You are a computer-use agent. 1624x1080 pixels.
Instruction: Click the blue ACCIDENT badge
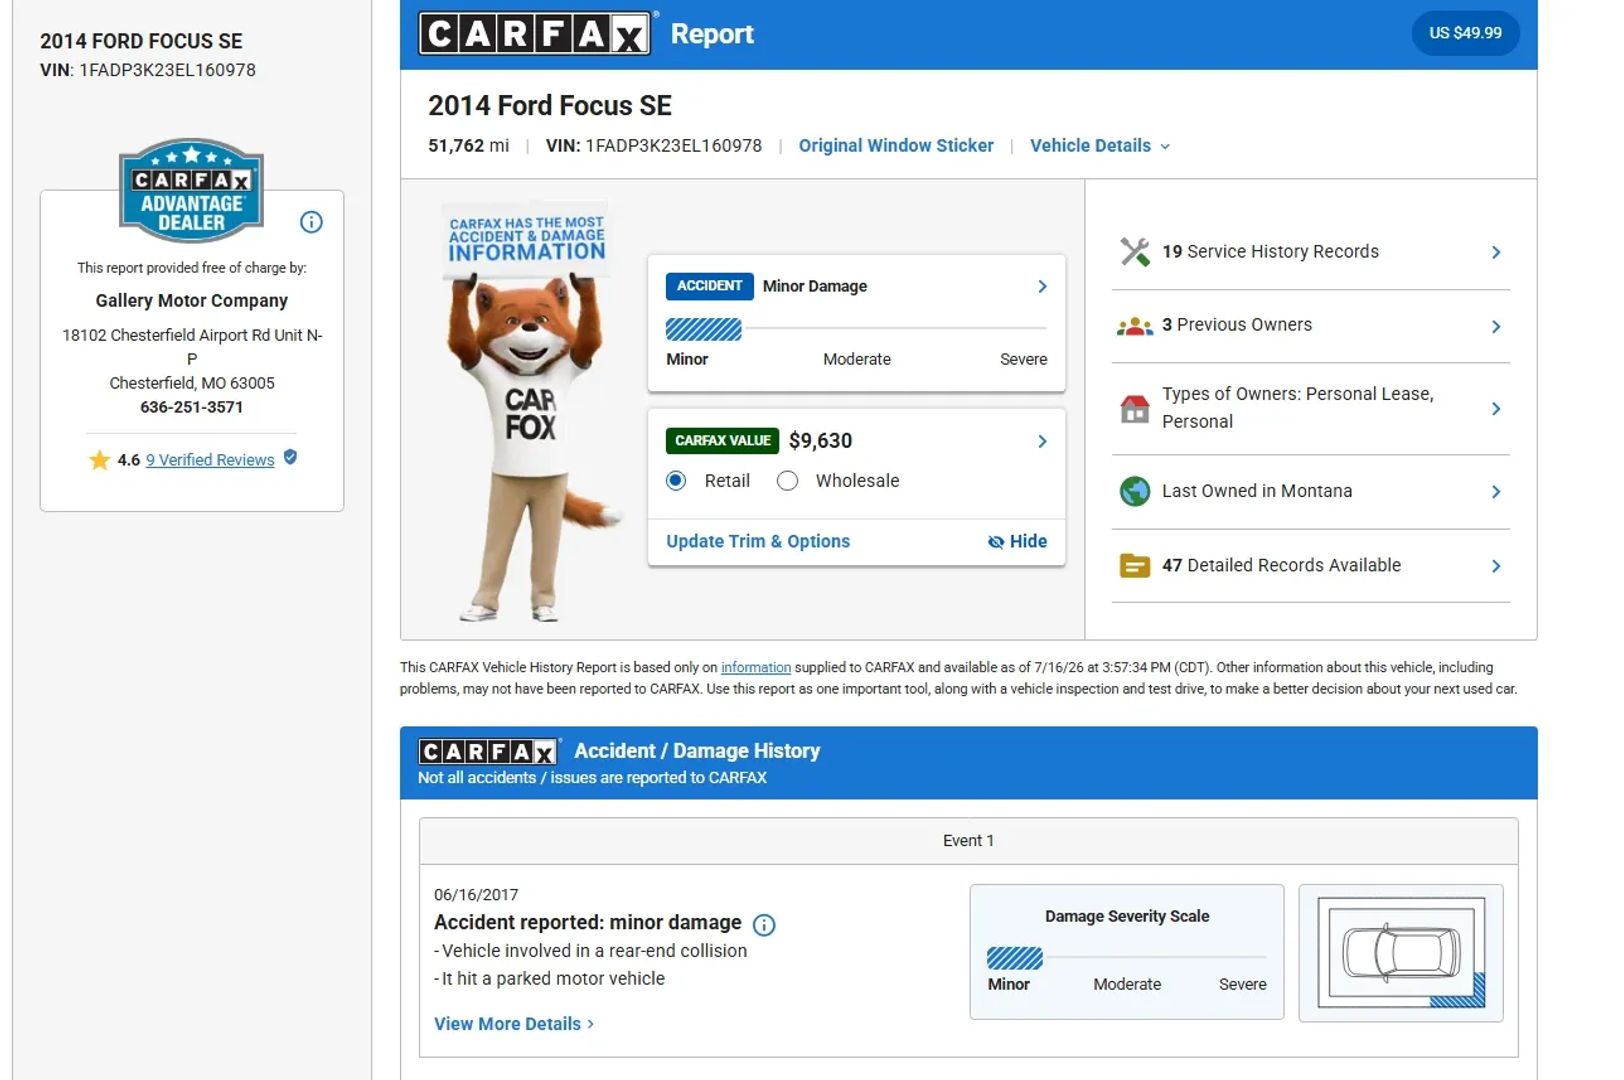point(709,286)
